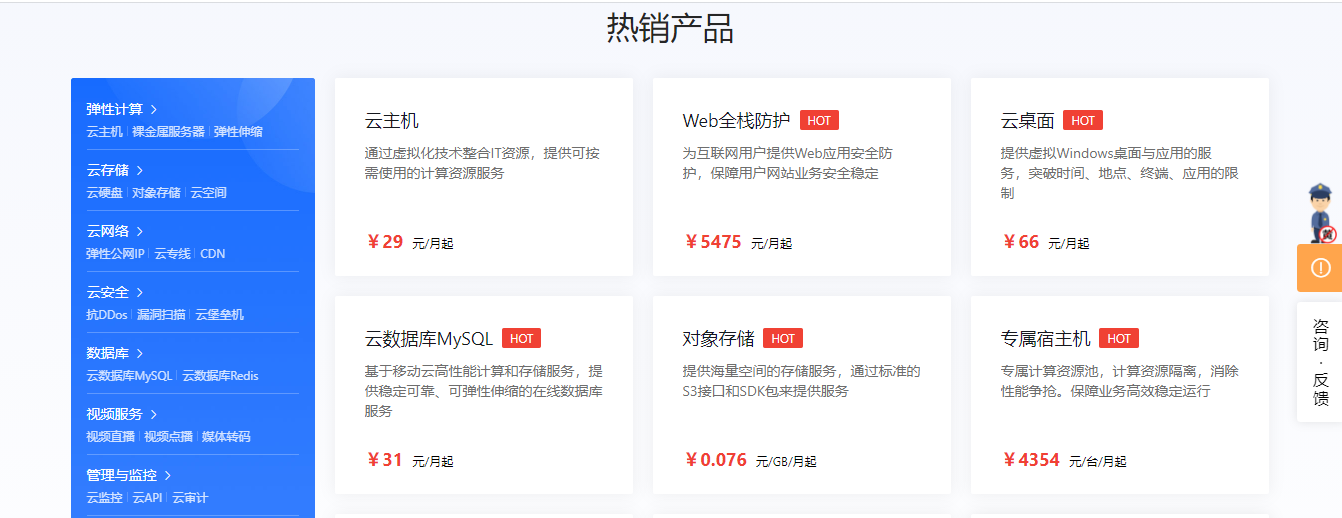The image size is (1342, 518).
Task: Click HOT badge on 云桌面 card
Action: click(x=1083, y=121)
